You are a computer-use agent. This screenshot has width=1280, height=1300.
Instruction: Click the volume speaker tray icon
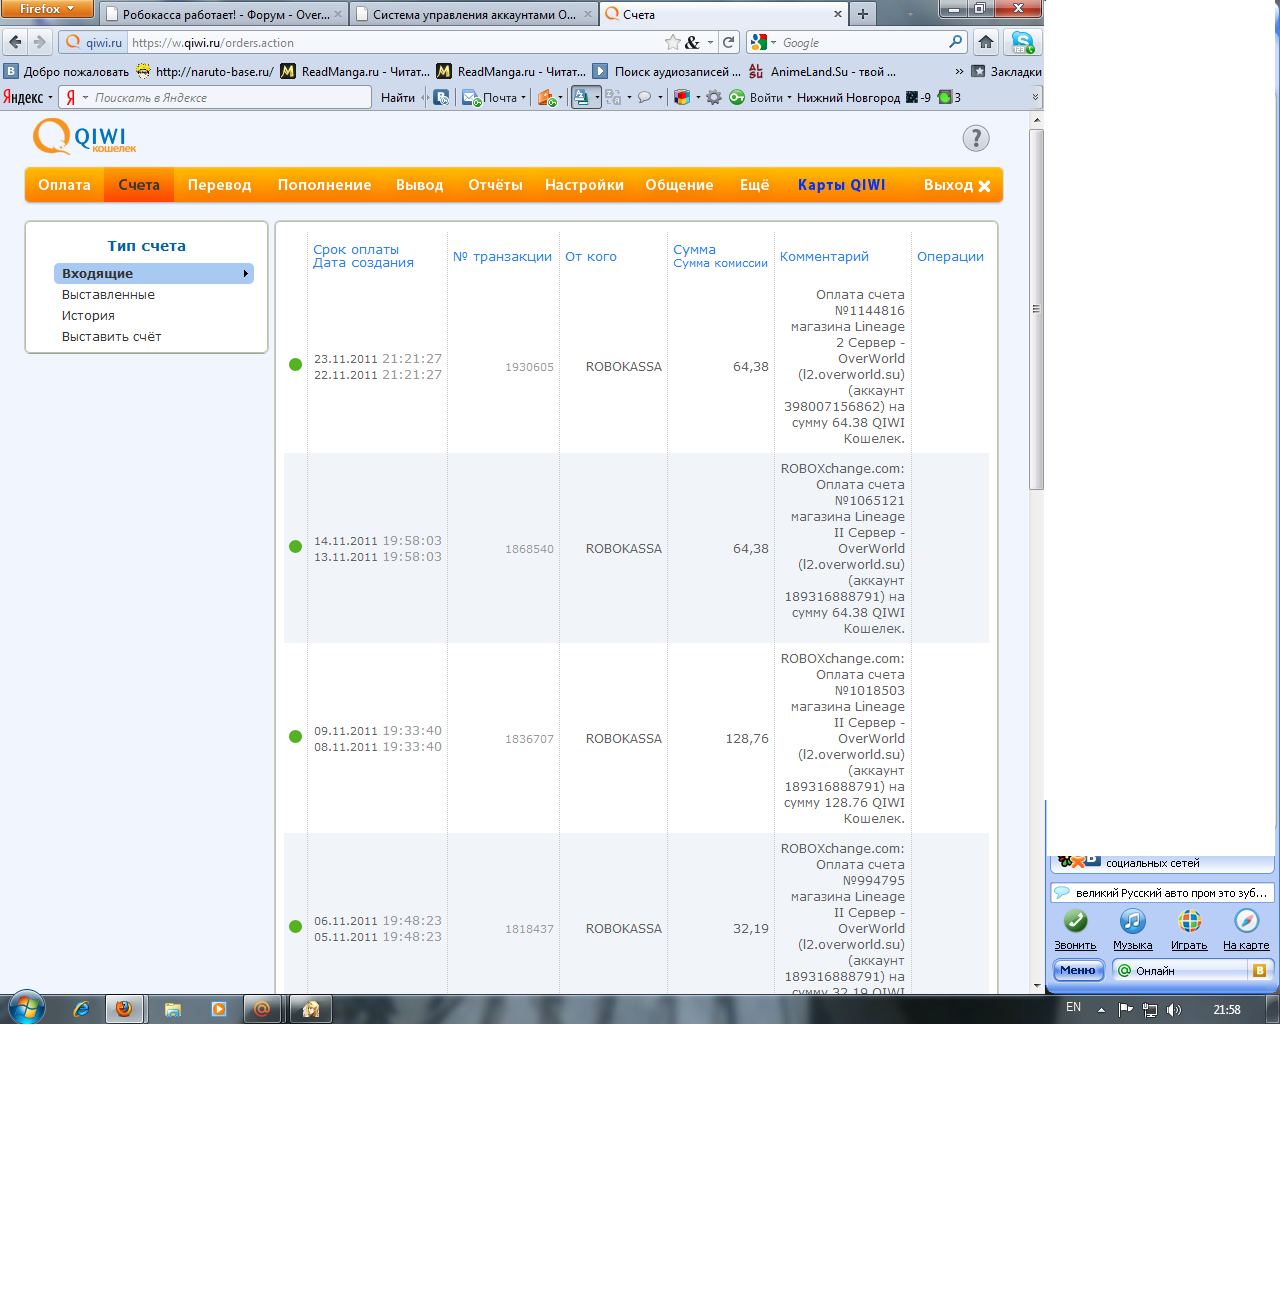1174,1010
